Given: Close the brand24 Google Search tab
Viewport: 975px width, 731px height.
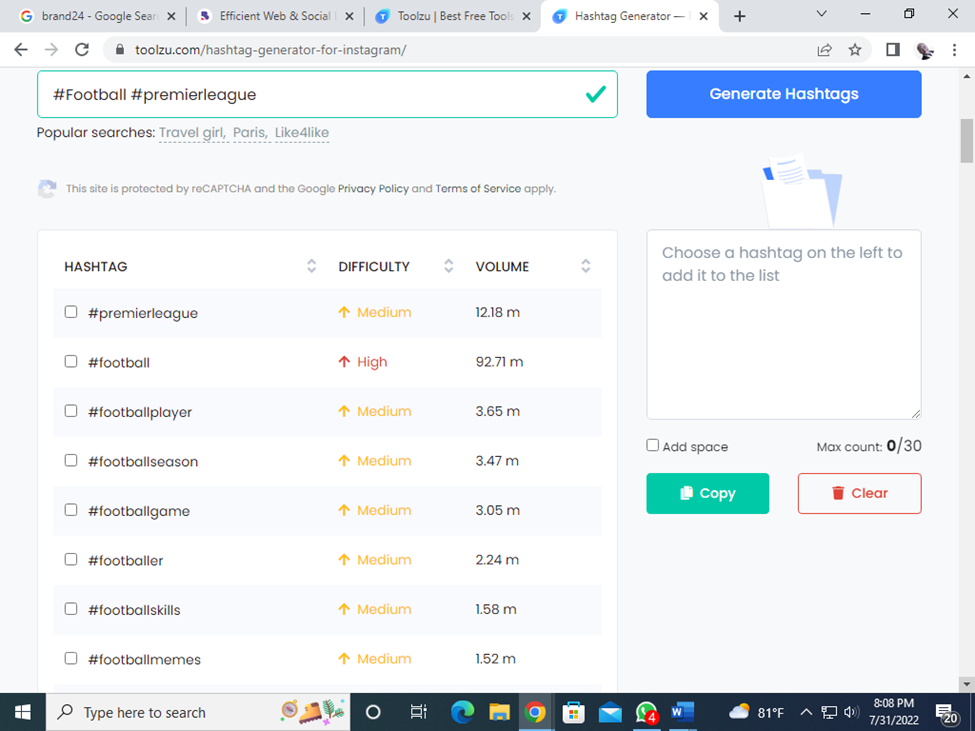Looking at the screenshot, I should click(172, 16).
